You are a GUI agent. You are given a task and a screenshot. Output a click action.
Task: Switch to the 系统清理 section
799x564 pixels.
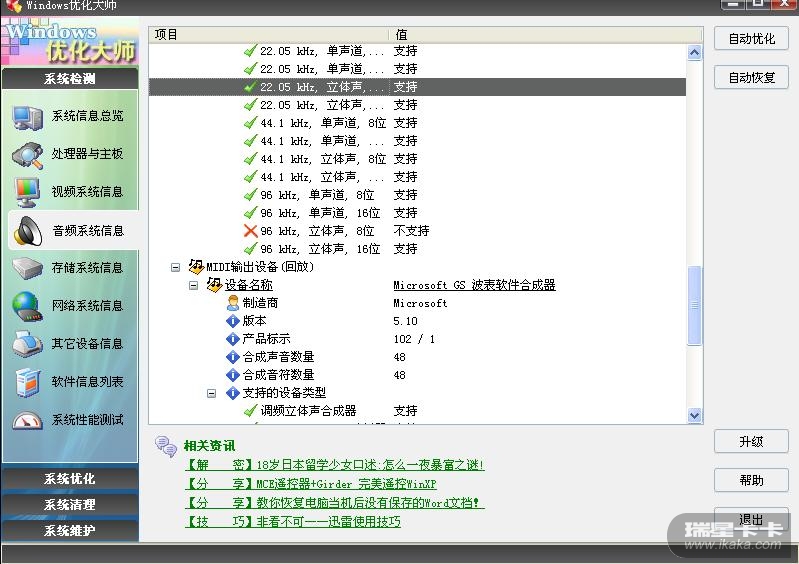click(x=70, y=504)
